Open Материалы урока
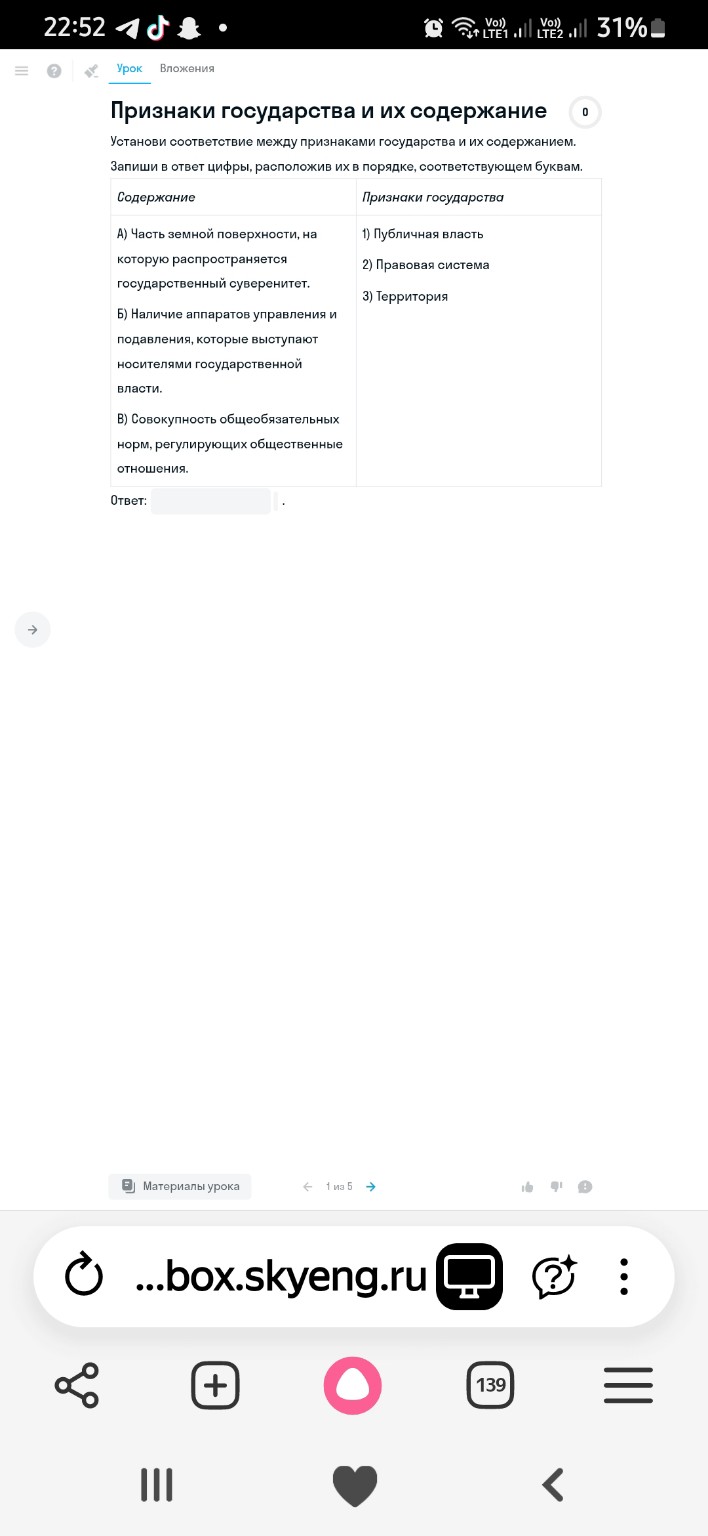 tap(180, 1186)
